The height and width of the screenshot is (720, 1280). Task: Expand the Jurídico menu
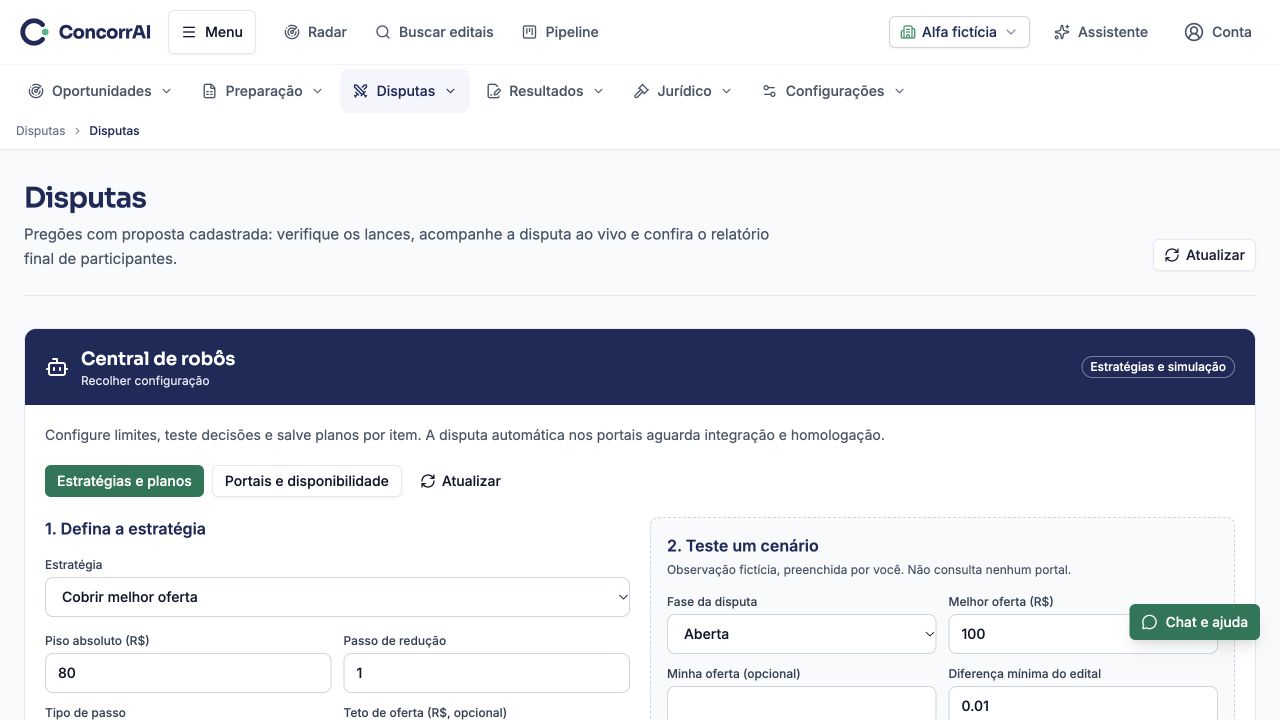coord(683,91)
